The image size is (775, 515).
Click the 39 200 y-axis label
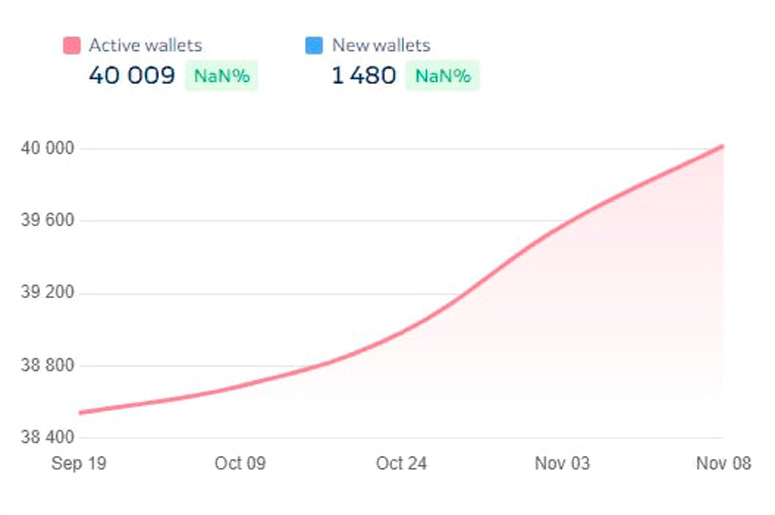point(48,293)
